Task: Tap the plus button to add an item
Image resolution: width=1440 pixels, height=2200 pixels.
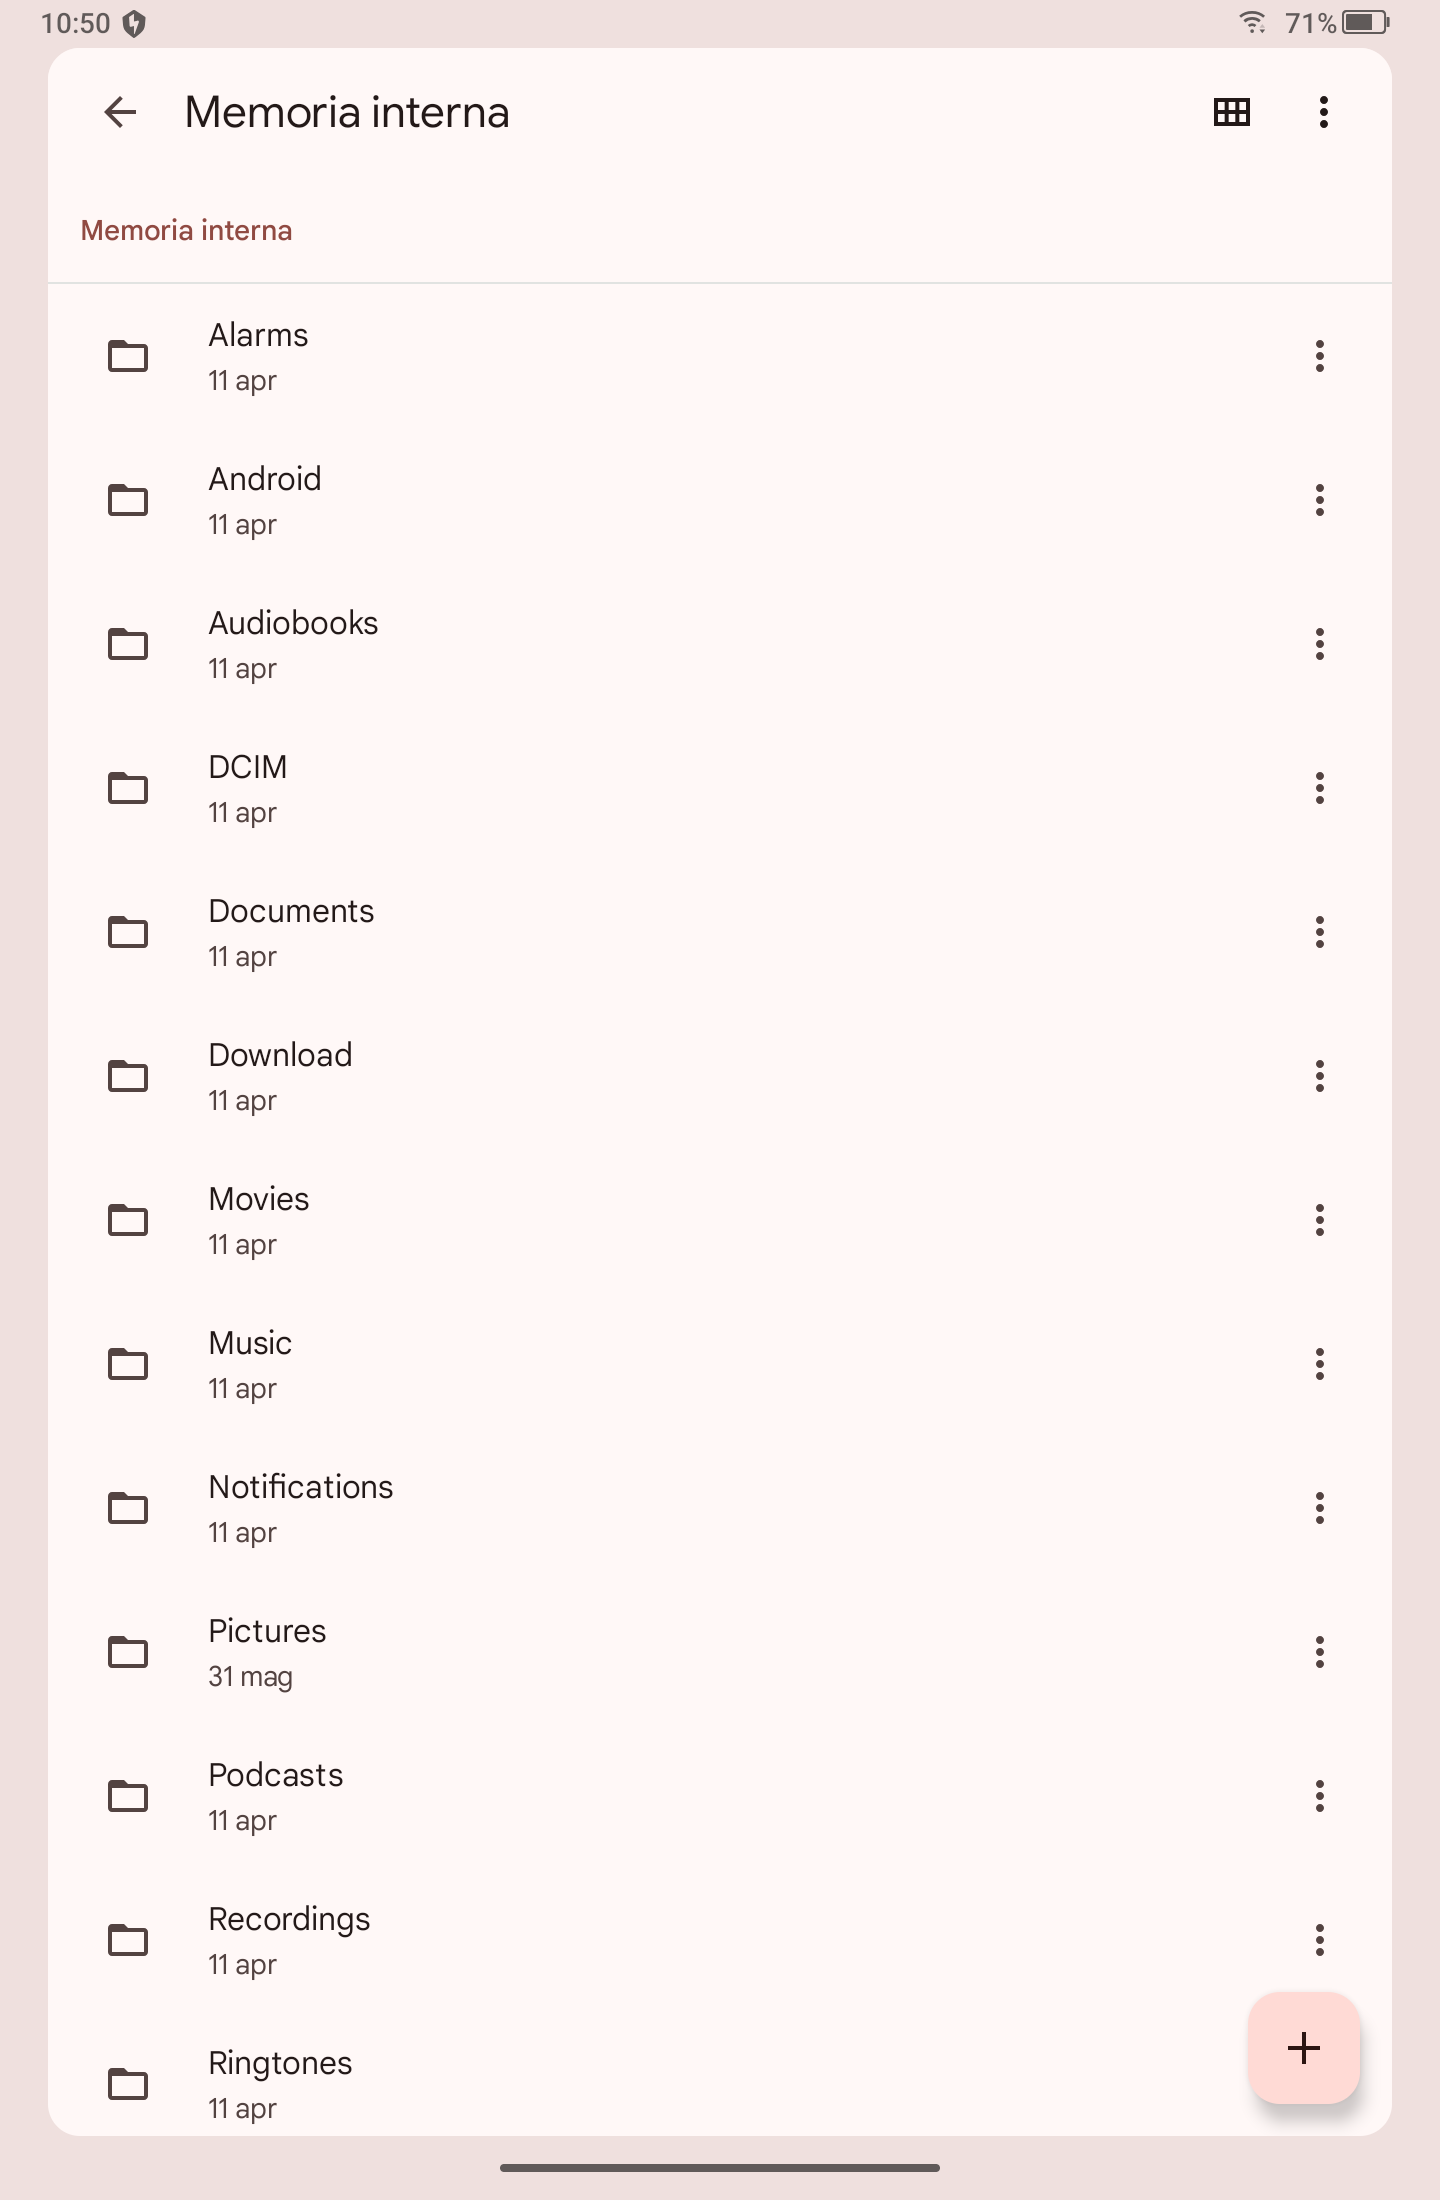Action: (1304, 2048)
